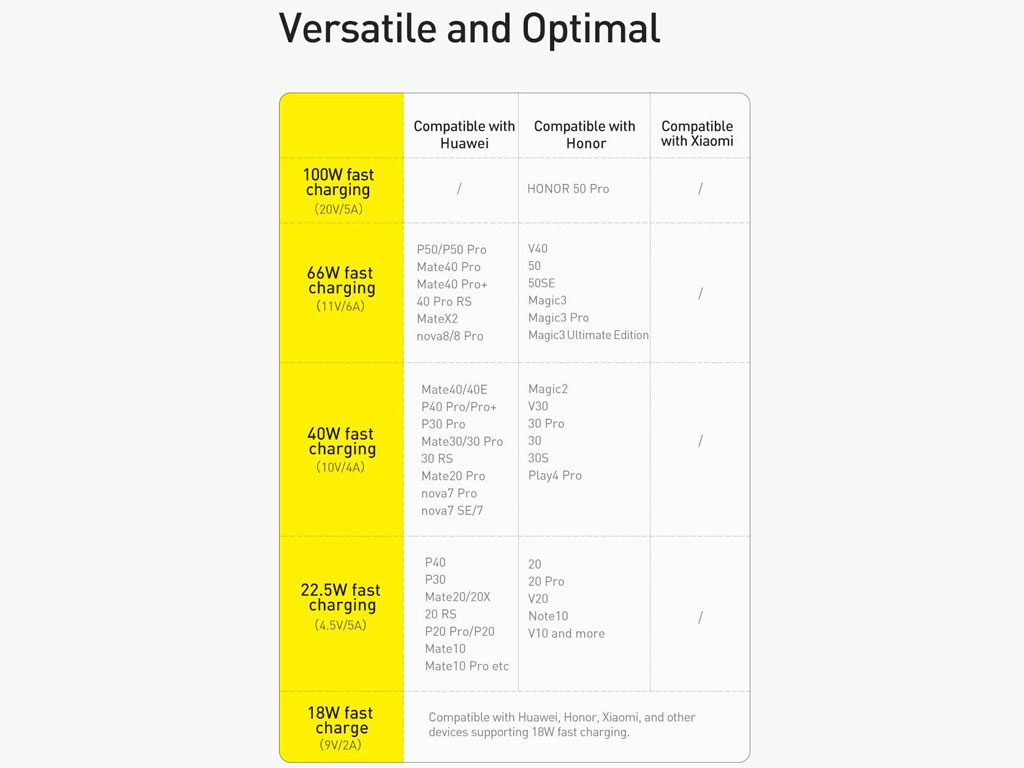Click 'Mate40/40E' in the 40W row
1024x768 pixels.
click(x=454, y=390)
